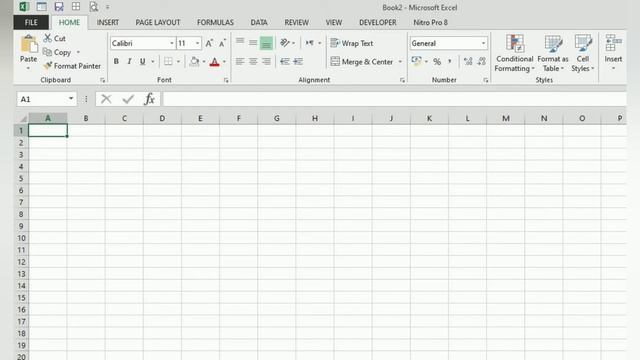
Task: Switch to the FORMULAS tab
Action: [215, 22]
